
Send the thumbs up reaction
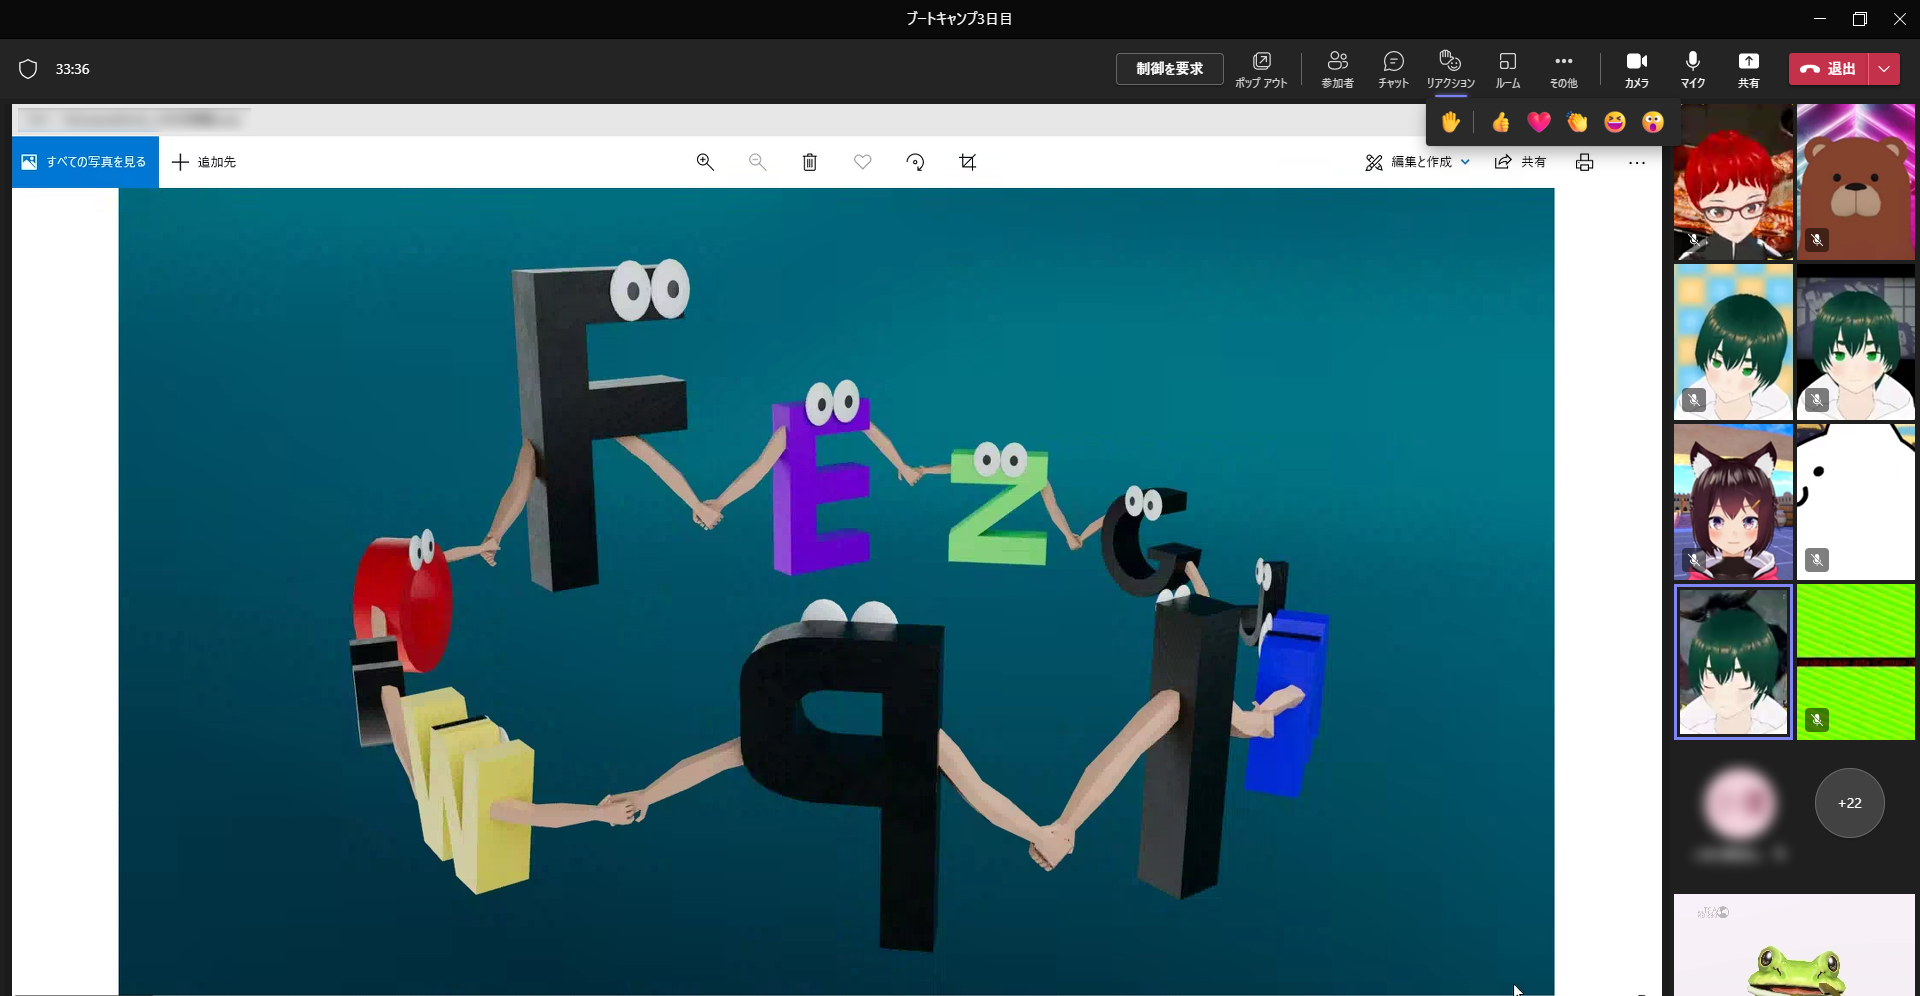click(1501, 122)
